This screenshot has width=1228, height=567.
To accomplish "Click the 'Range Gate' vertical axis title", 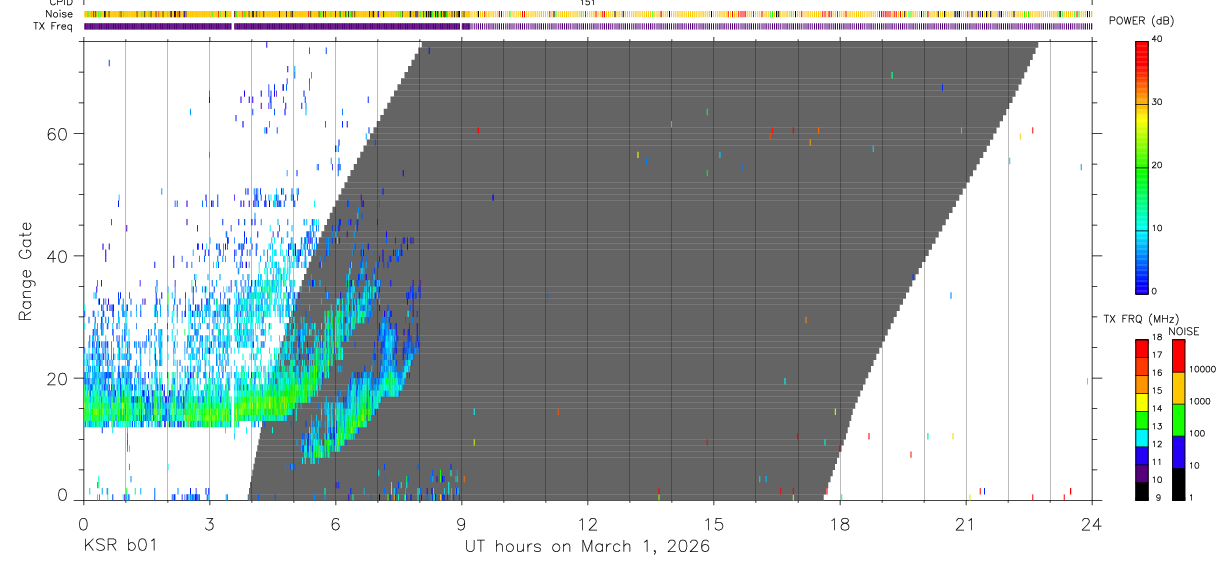I will [x=26, y=270].
